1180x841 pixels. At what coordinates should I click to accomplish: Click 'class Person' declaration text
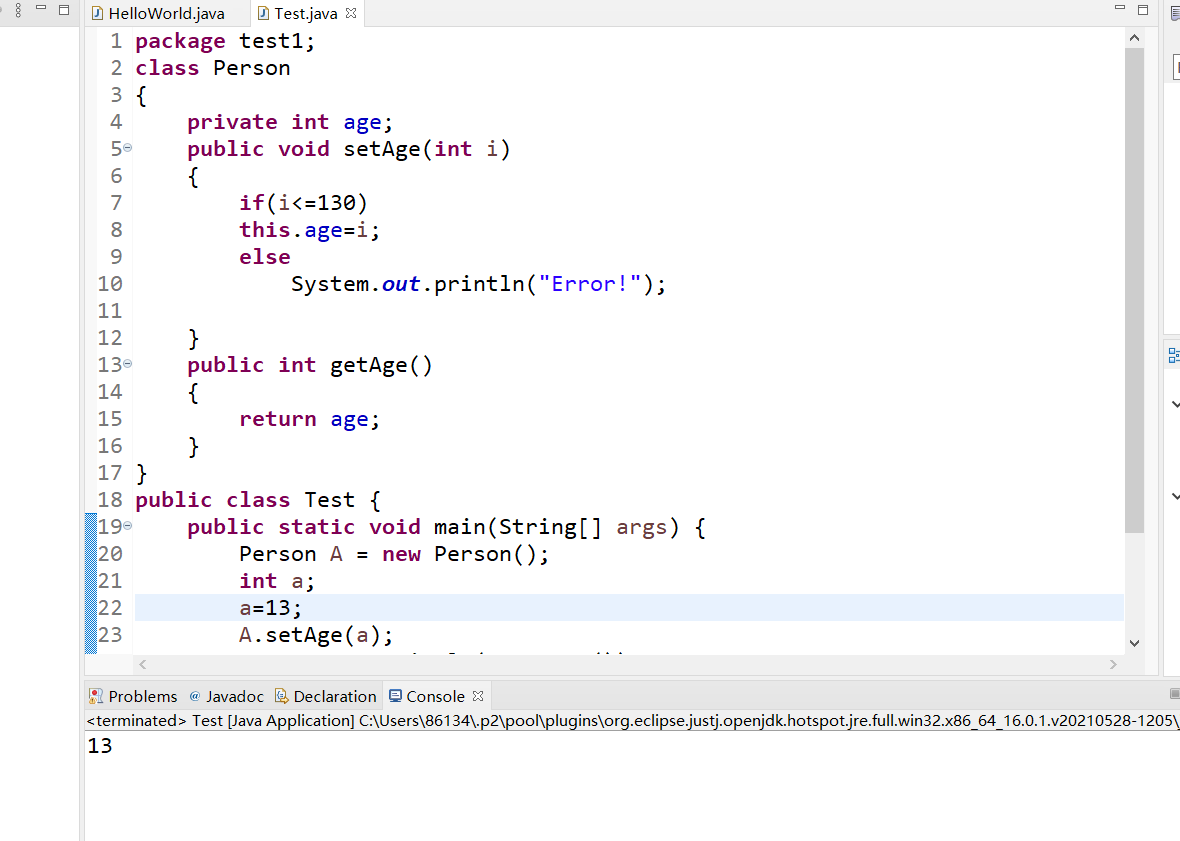pyautogui.click(x=213, y=68)
